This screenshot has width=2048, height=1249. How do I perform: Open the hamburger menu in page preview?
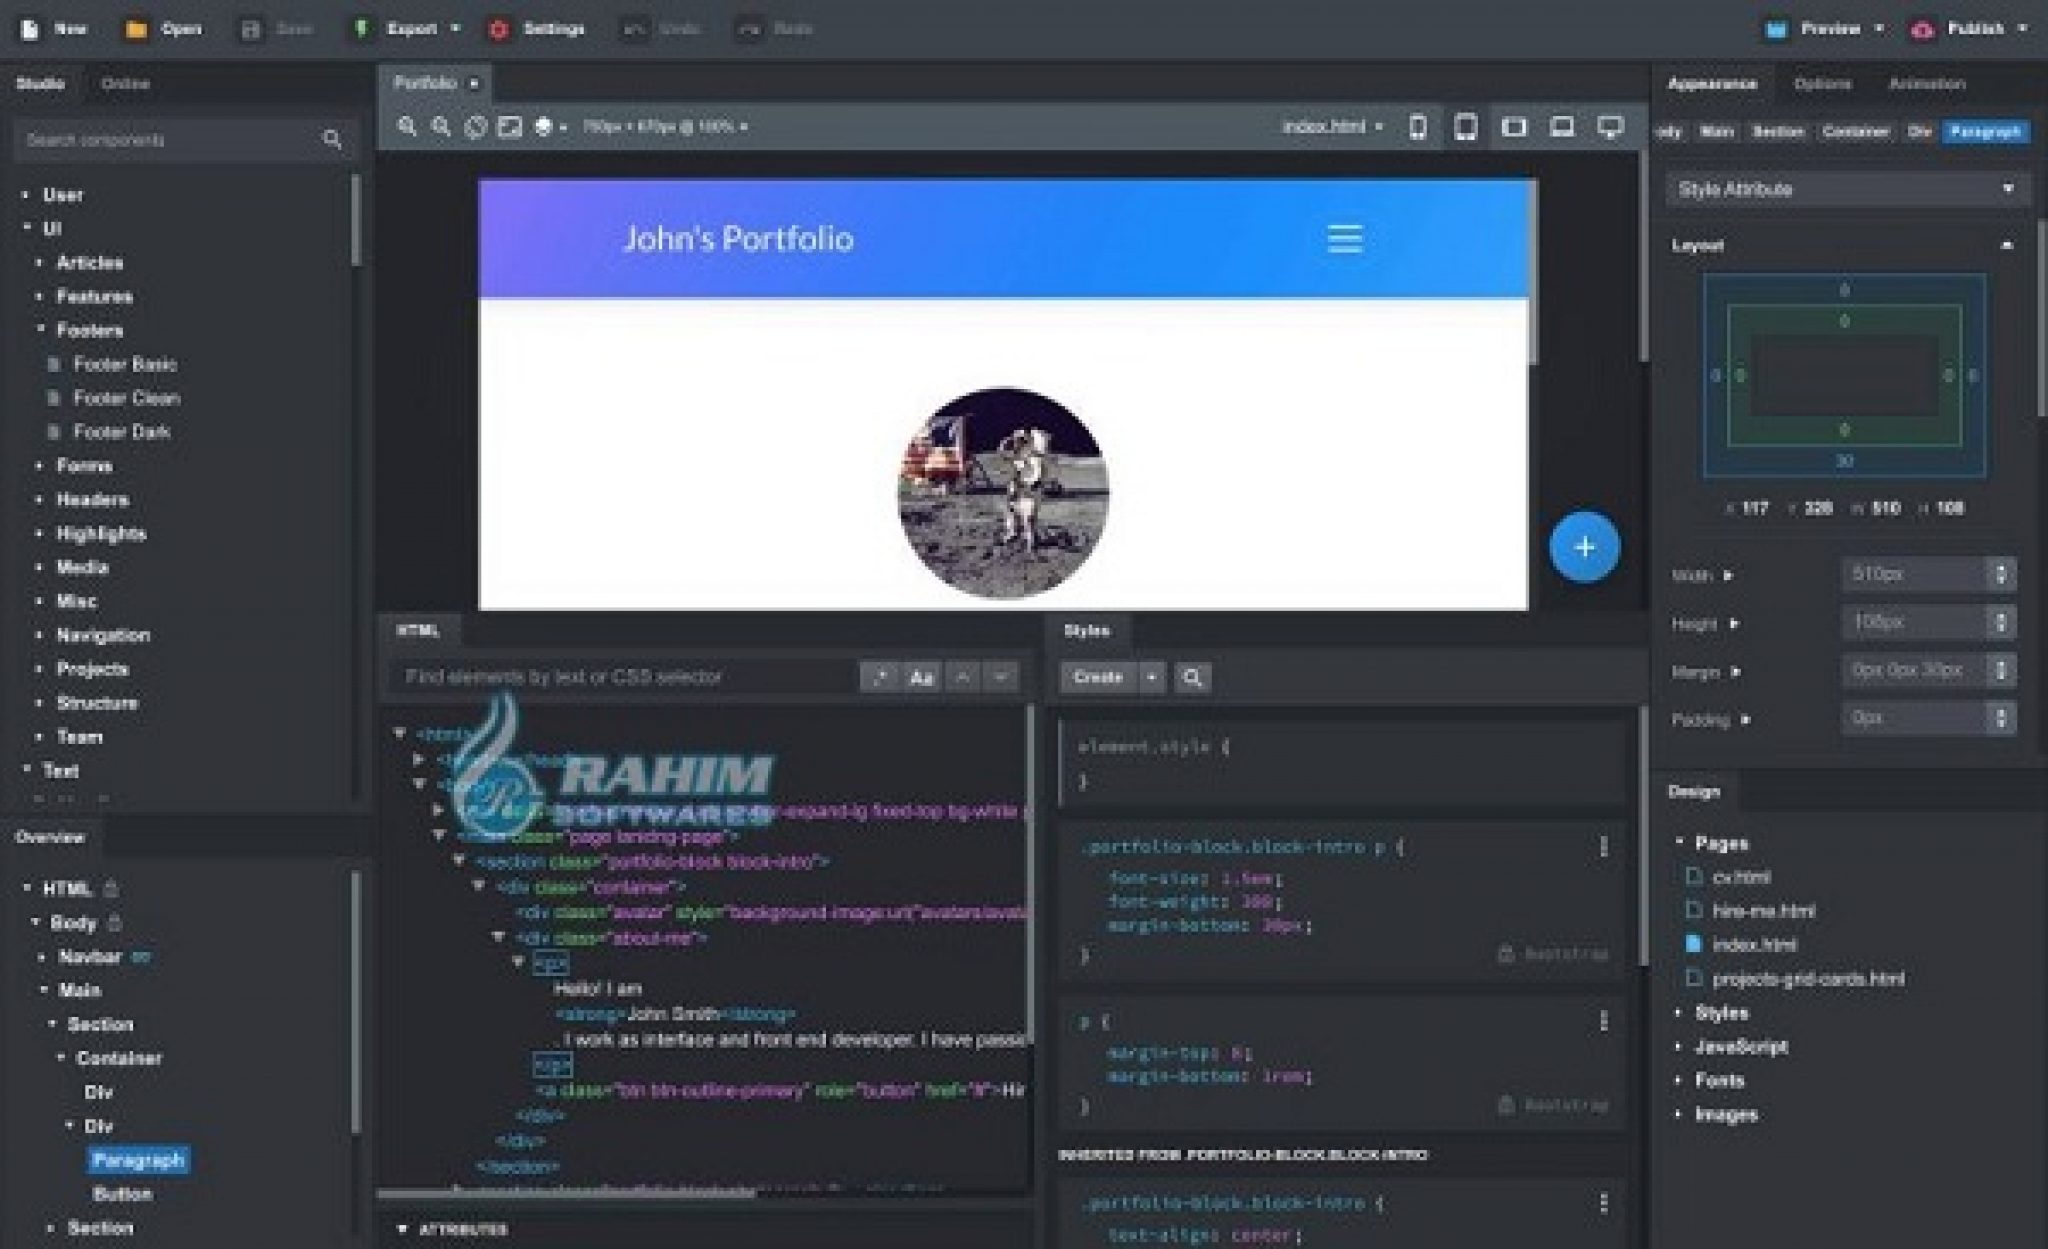click(1344, 239)
